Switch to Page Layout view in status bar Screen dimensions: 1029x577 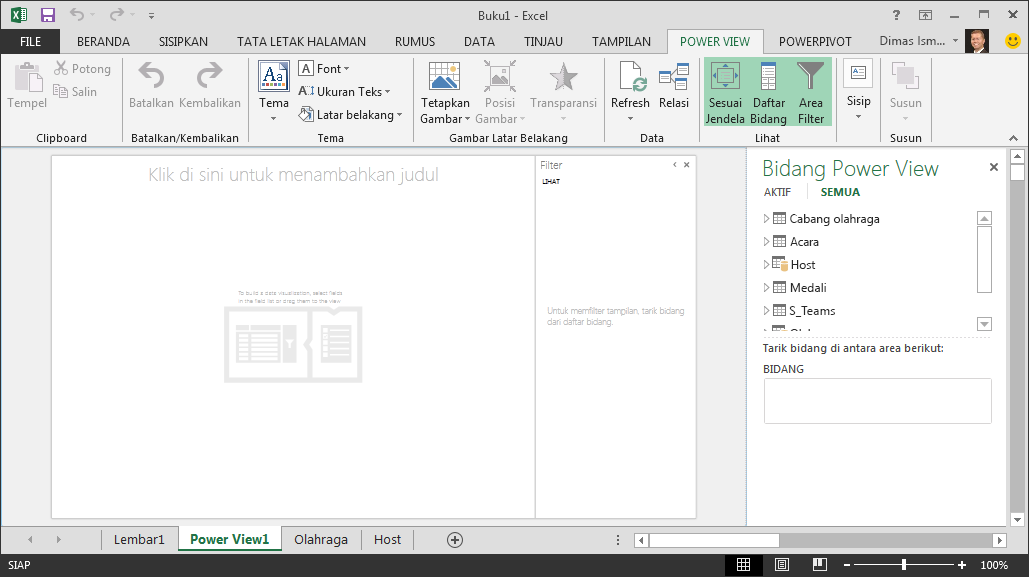click(782, 565)
